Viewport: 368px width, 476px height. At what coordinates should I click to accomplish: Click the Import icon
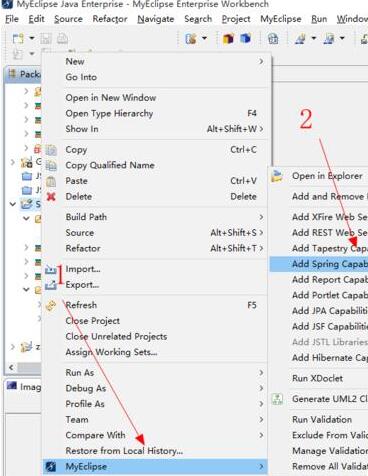click(51, 269)
